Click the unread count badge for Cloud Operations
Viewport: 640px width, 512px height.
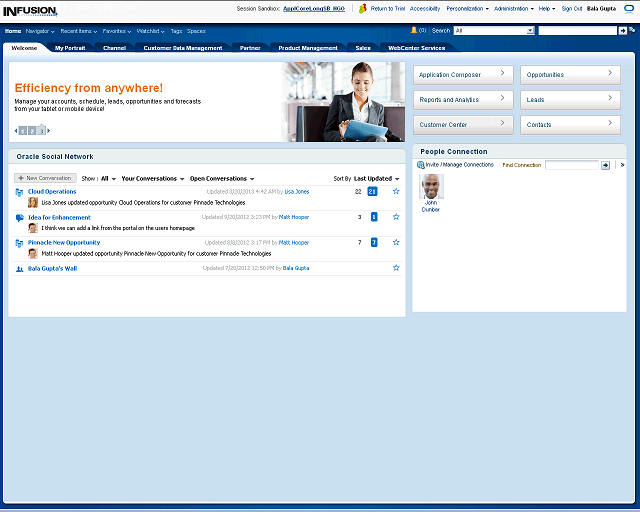click(x=373, y=191)
